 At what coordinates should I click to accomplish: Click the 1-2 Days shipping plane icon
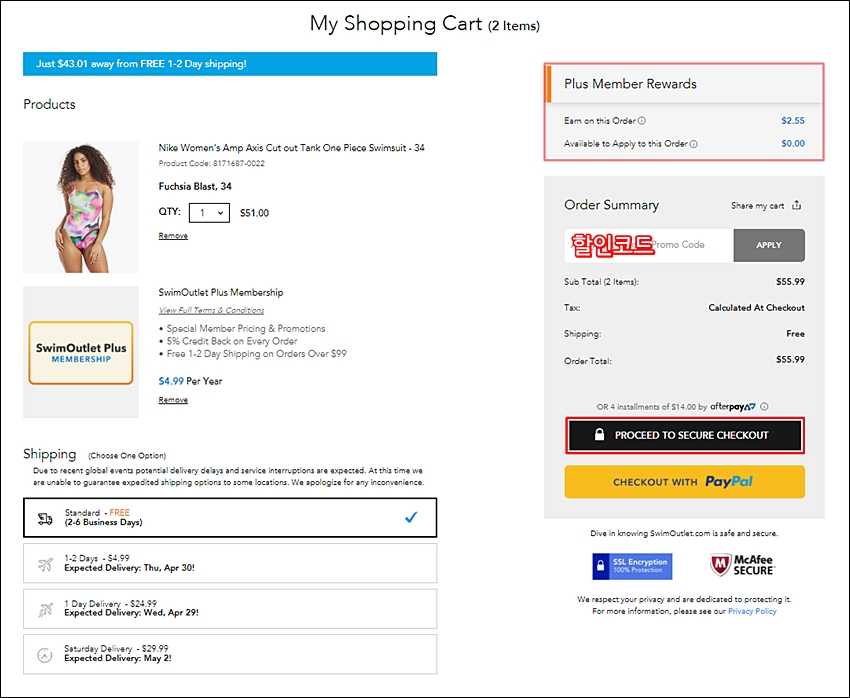pos(45,564)
